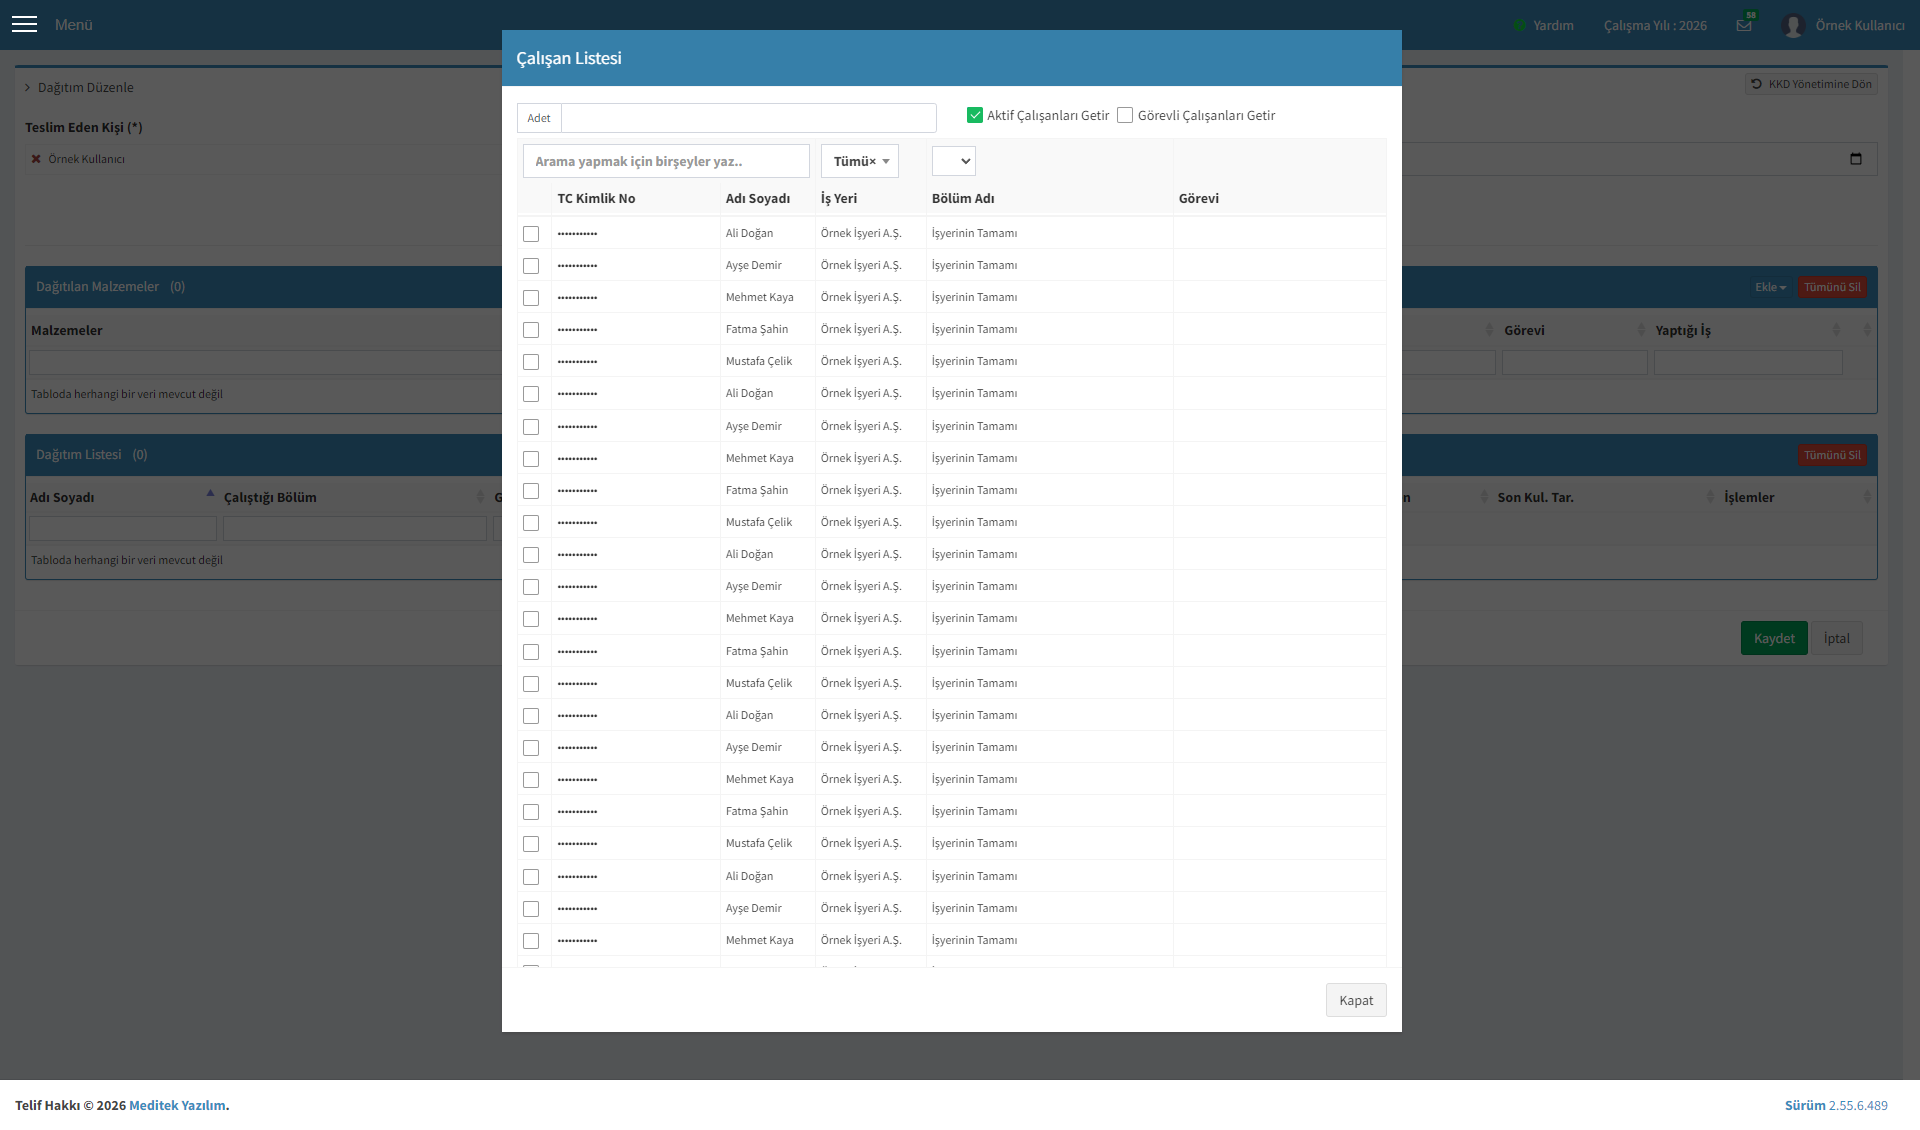Viewport: 1920px width, 1130px height.
Task: Sort by Çalıştığı Bölüm column arrows
Action: tap(480, 497)
